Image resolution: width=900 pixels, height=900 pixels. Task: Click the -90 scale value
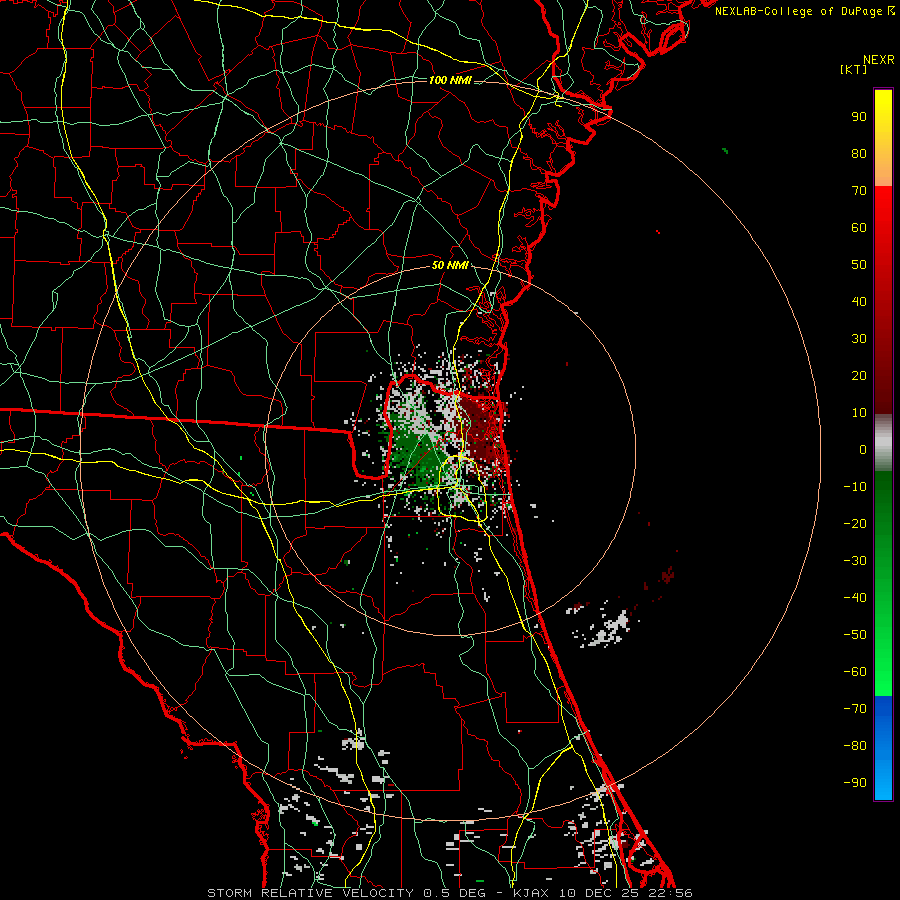855,783
